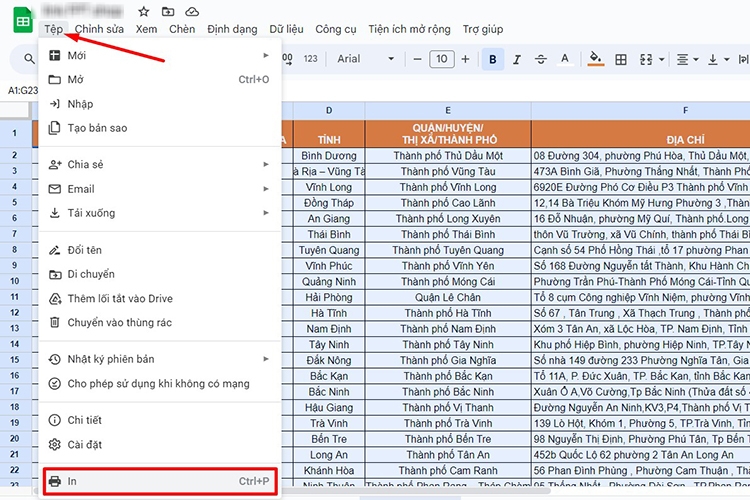The image size is (750, 500).
Task: Open the Trợ giúp menu
Action: click(x=483, y=29)
